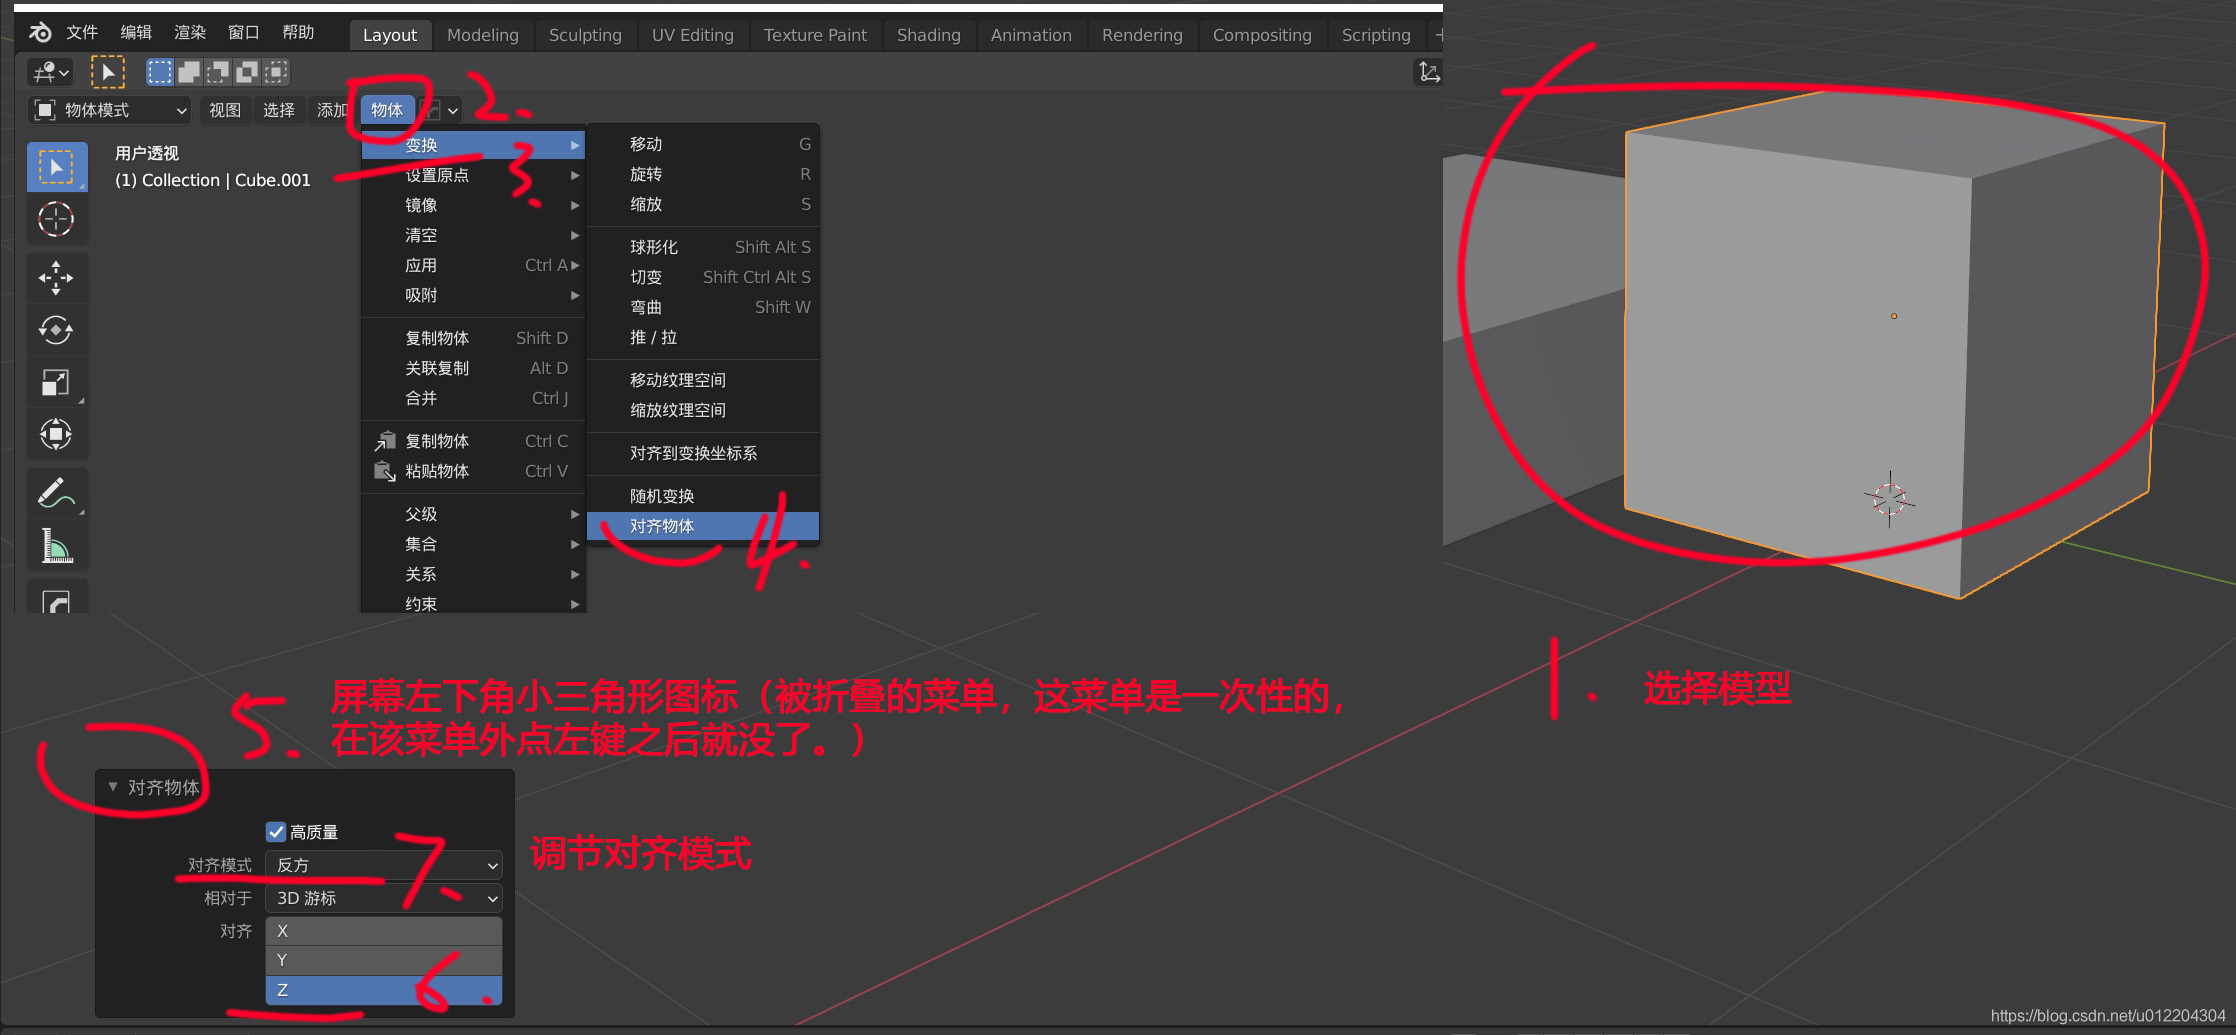Switch to the Sculpting workspace tab
Image resolution: width=2236 pixels, height=1035 pixels.
(585, 35)
